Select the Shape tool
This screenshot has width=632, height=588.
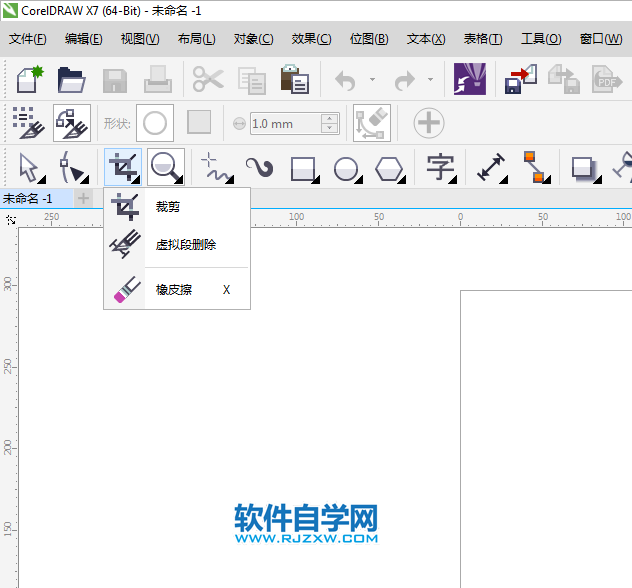pyautogui.click(x=74, y=168)
